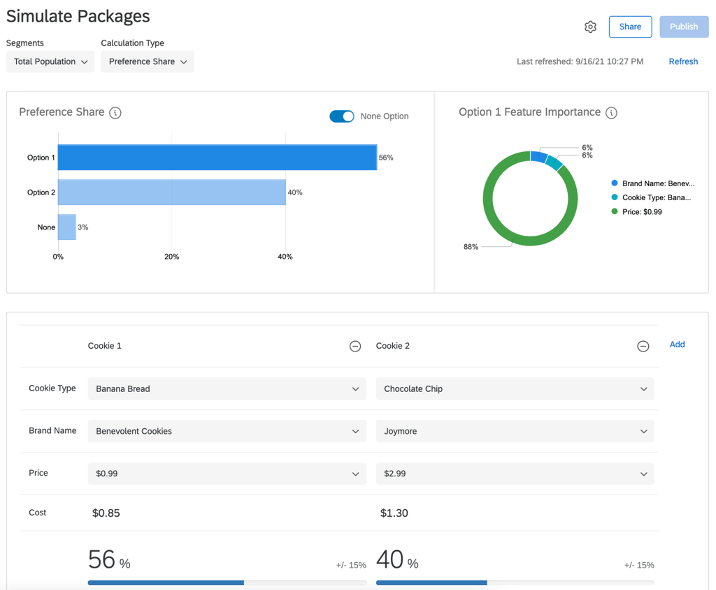Click the Preference Share info icon
716x590 pixels.
coord(115,113)
